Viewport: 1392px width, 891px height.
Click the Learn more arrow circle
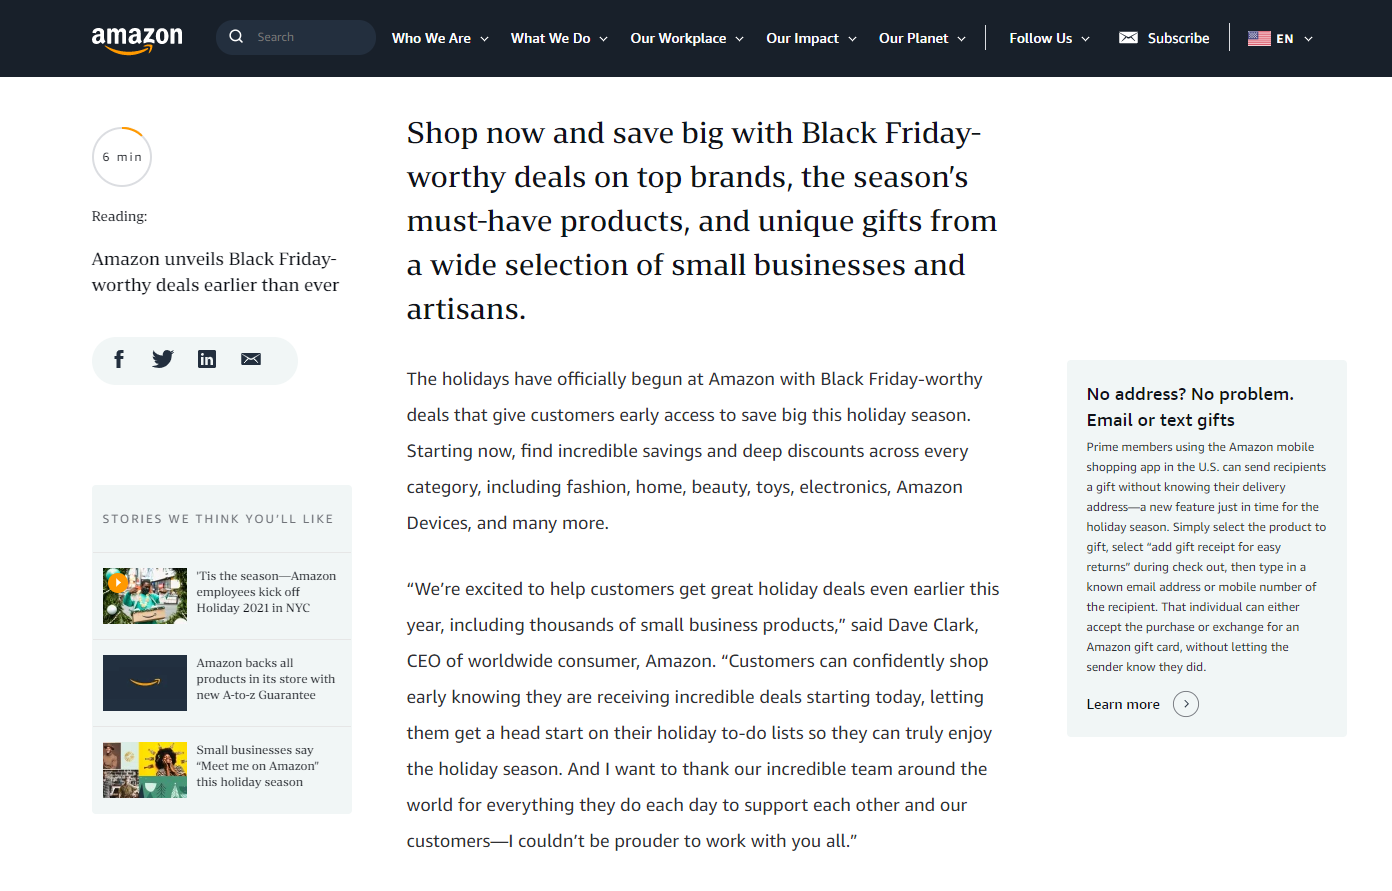pyautogui.click(x=1186, y=704)
